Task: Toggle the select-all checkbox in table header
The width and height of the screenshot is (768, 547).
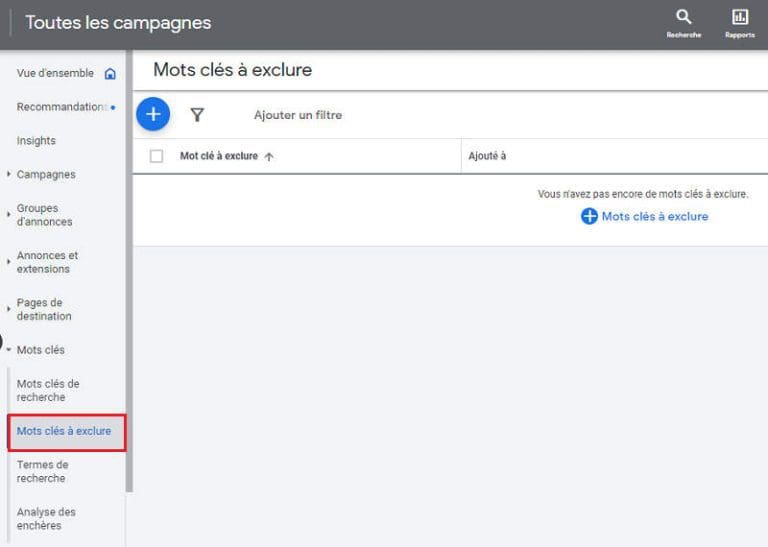Action: coord(156,156)
